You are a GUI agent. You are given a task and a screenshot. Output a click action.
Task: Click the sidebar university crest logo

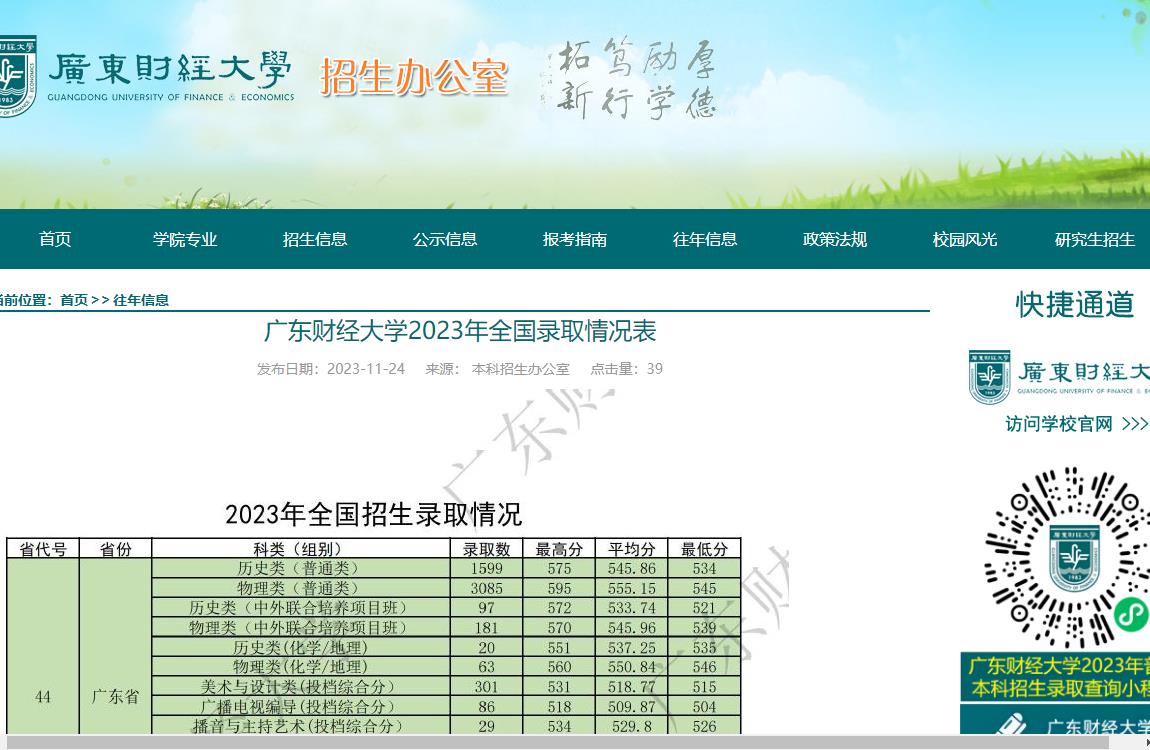click(989, 377)
